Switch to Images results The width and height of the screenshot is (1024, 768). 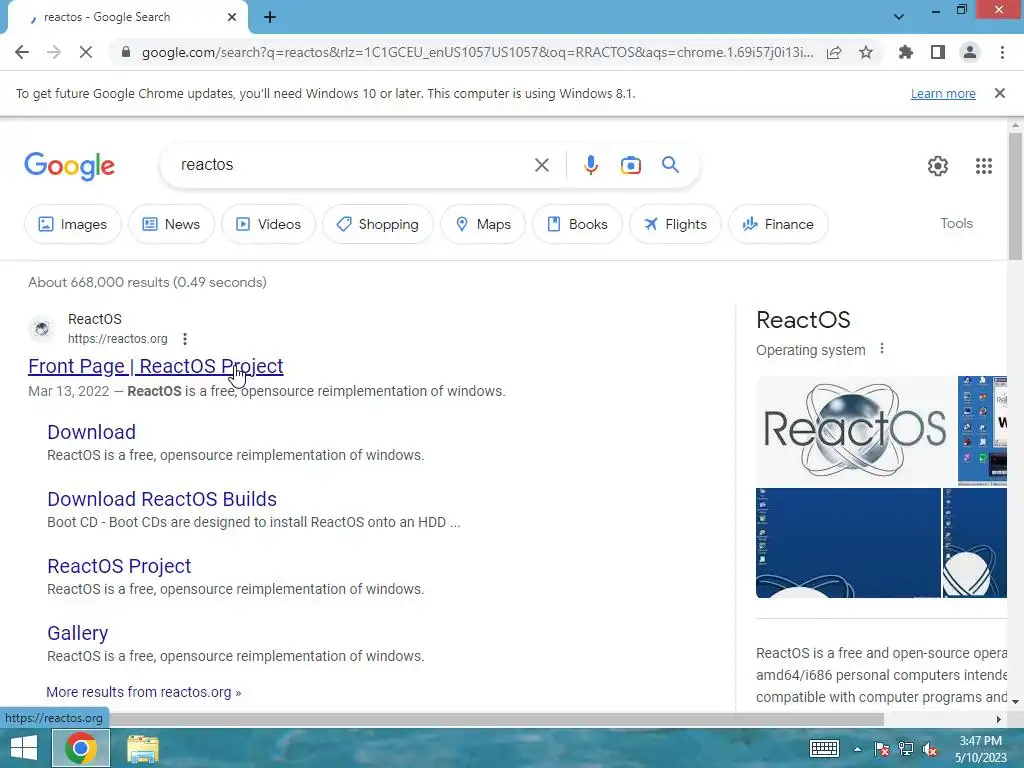(72, 224)
